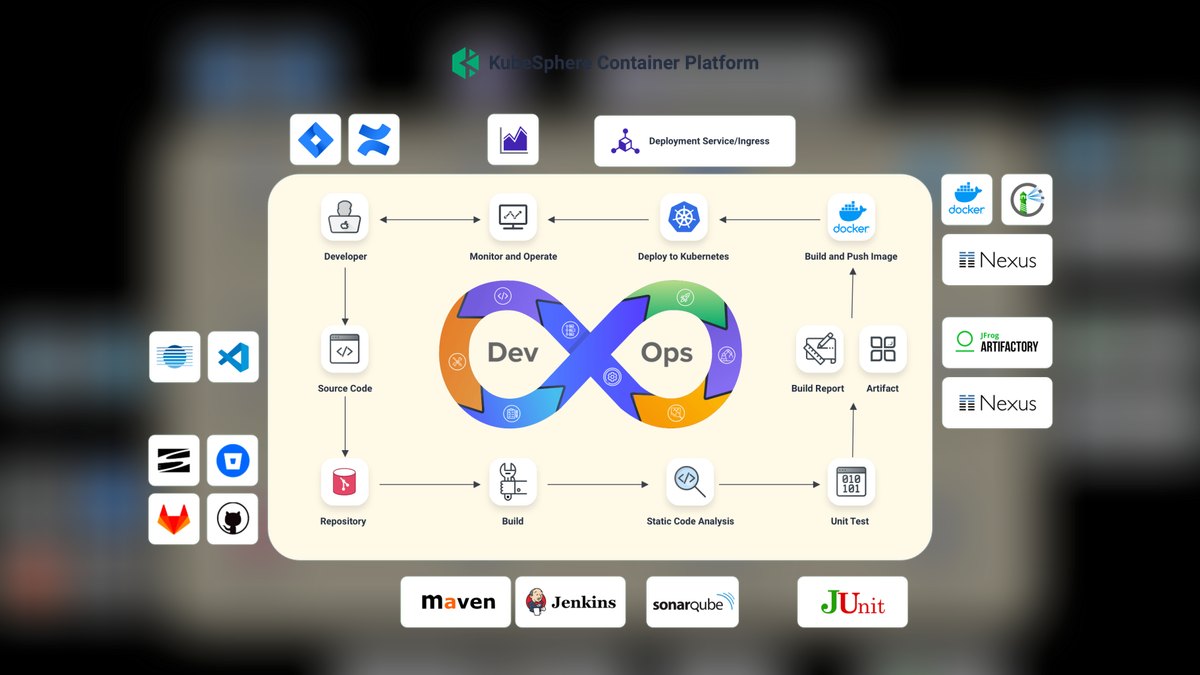Open the JFrog Artifactory card
Image resolution: width=1200 pixels, height=675 pixels.
coord(997,343)
